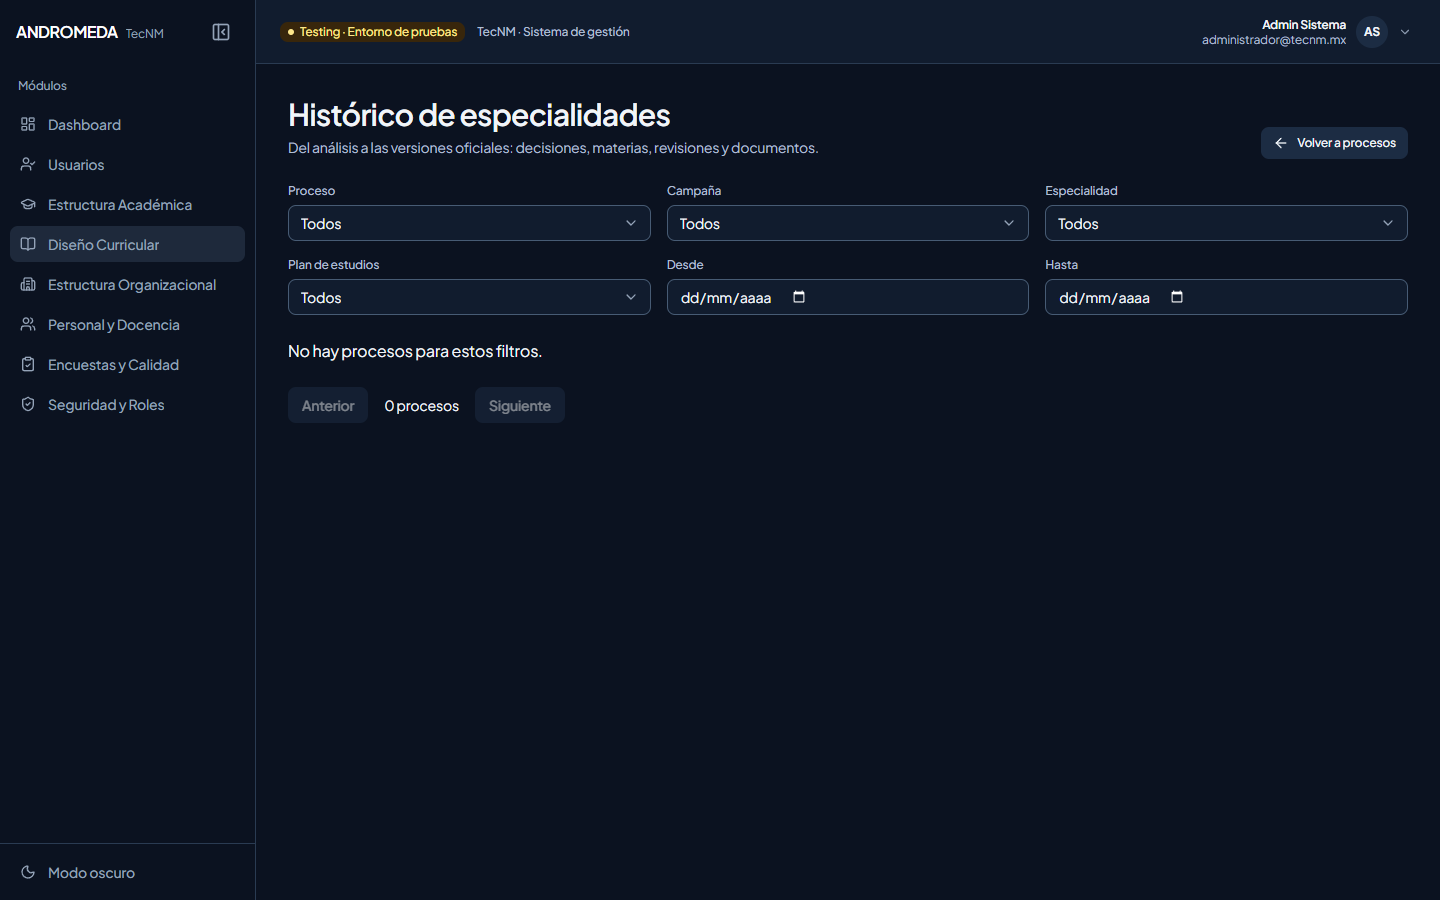Open the Especialidad dropdown
This screenshot has width=1440, height=900.
[x=1226, y=223]
